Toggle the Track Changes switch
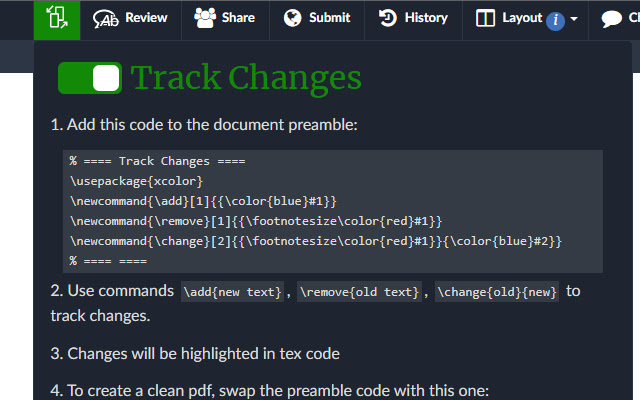Viewport: 640px width, 400px height. (90, 78)
